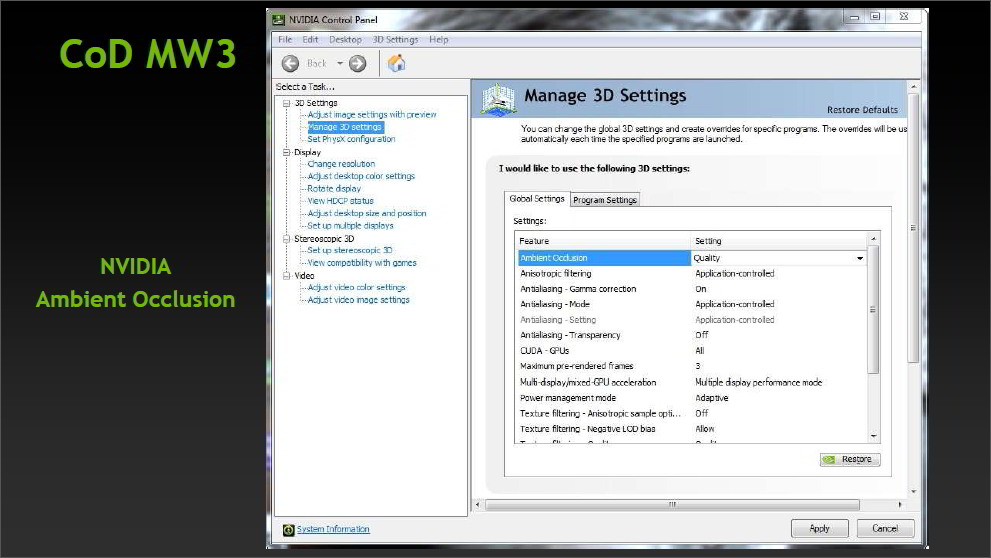This screenshot has height=558, width=991.
Task: Switch to the Program Settings tab
Action: [x=605, y=200]
